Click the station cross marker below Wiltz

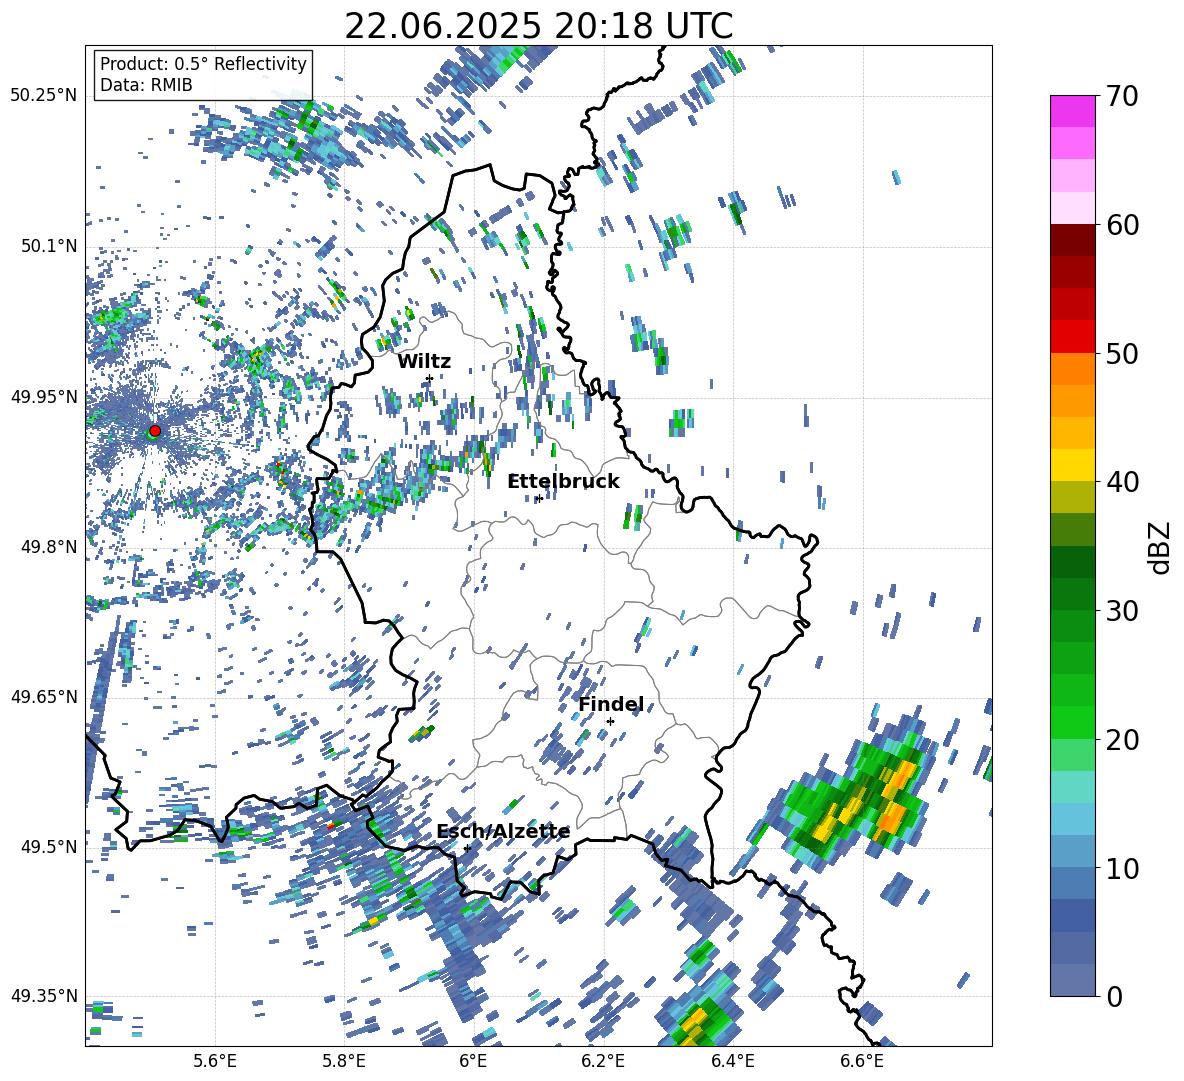[429, 378]
